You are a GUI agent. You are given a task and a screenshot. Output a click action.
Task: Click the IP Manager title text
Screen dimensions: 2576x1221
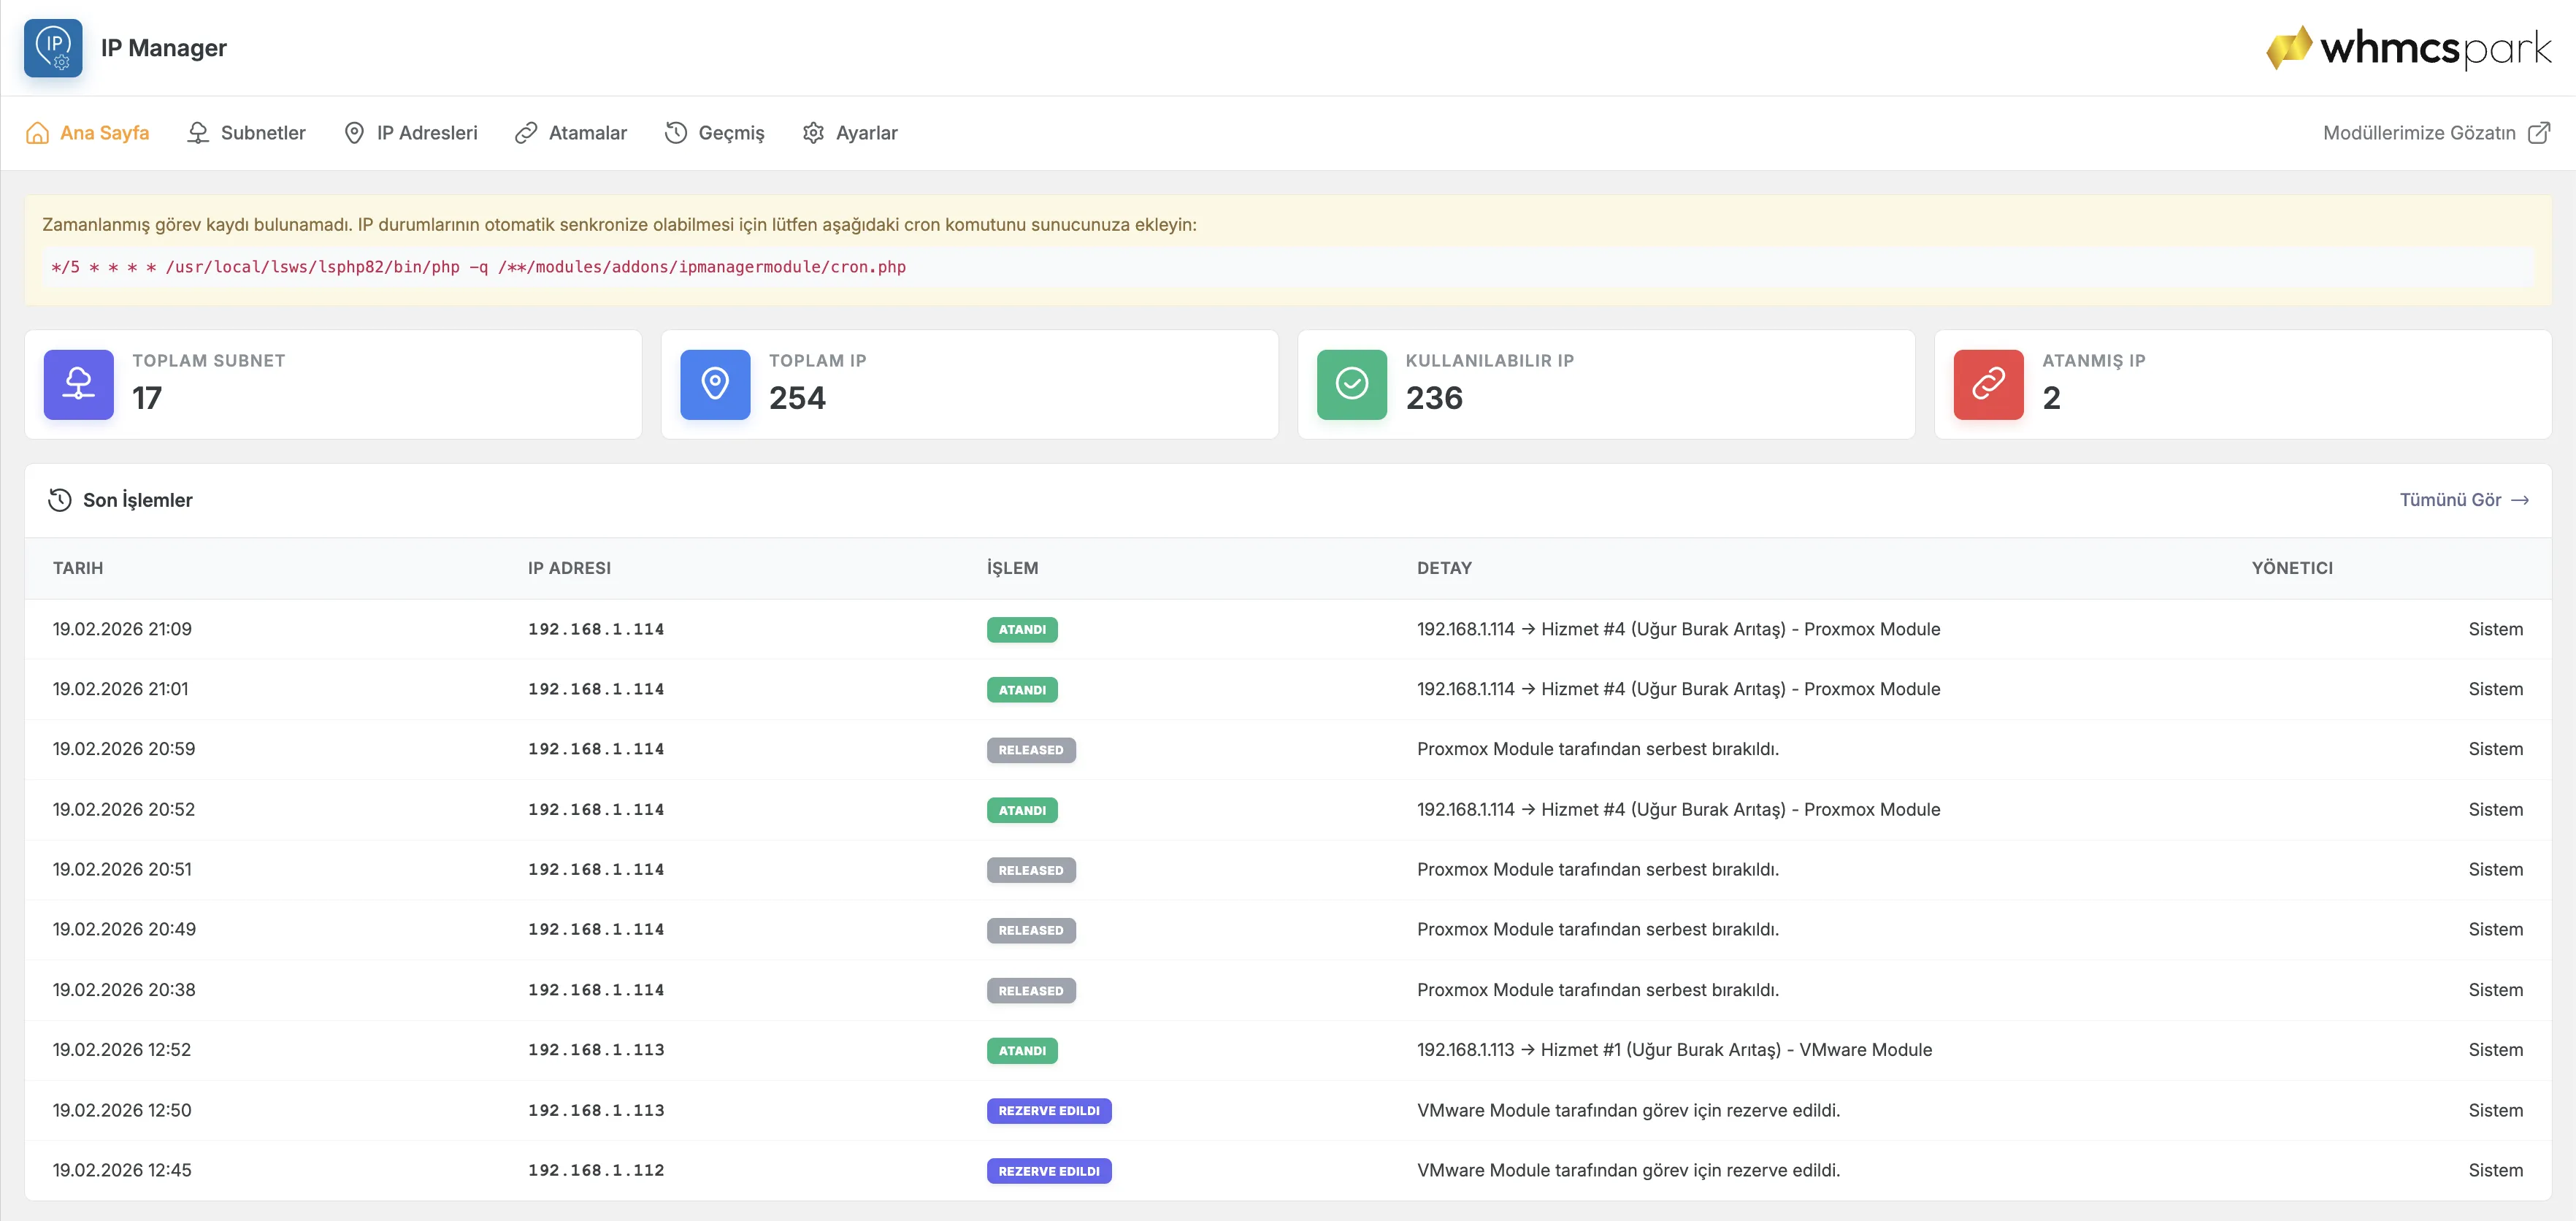tap(164, 48)
